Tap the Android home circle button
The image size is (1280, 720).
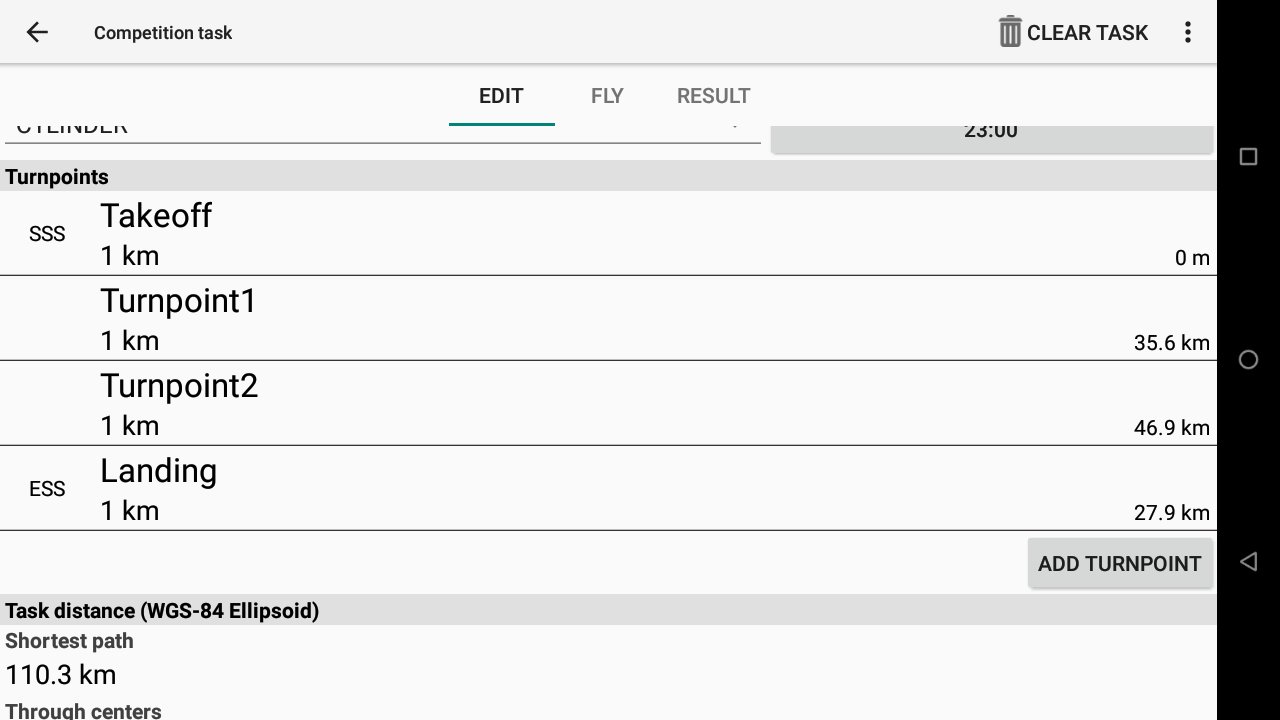click(x=1248, y=360)
